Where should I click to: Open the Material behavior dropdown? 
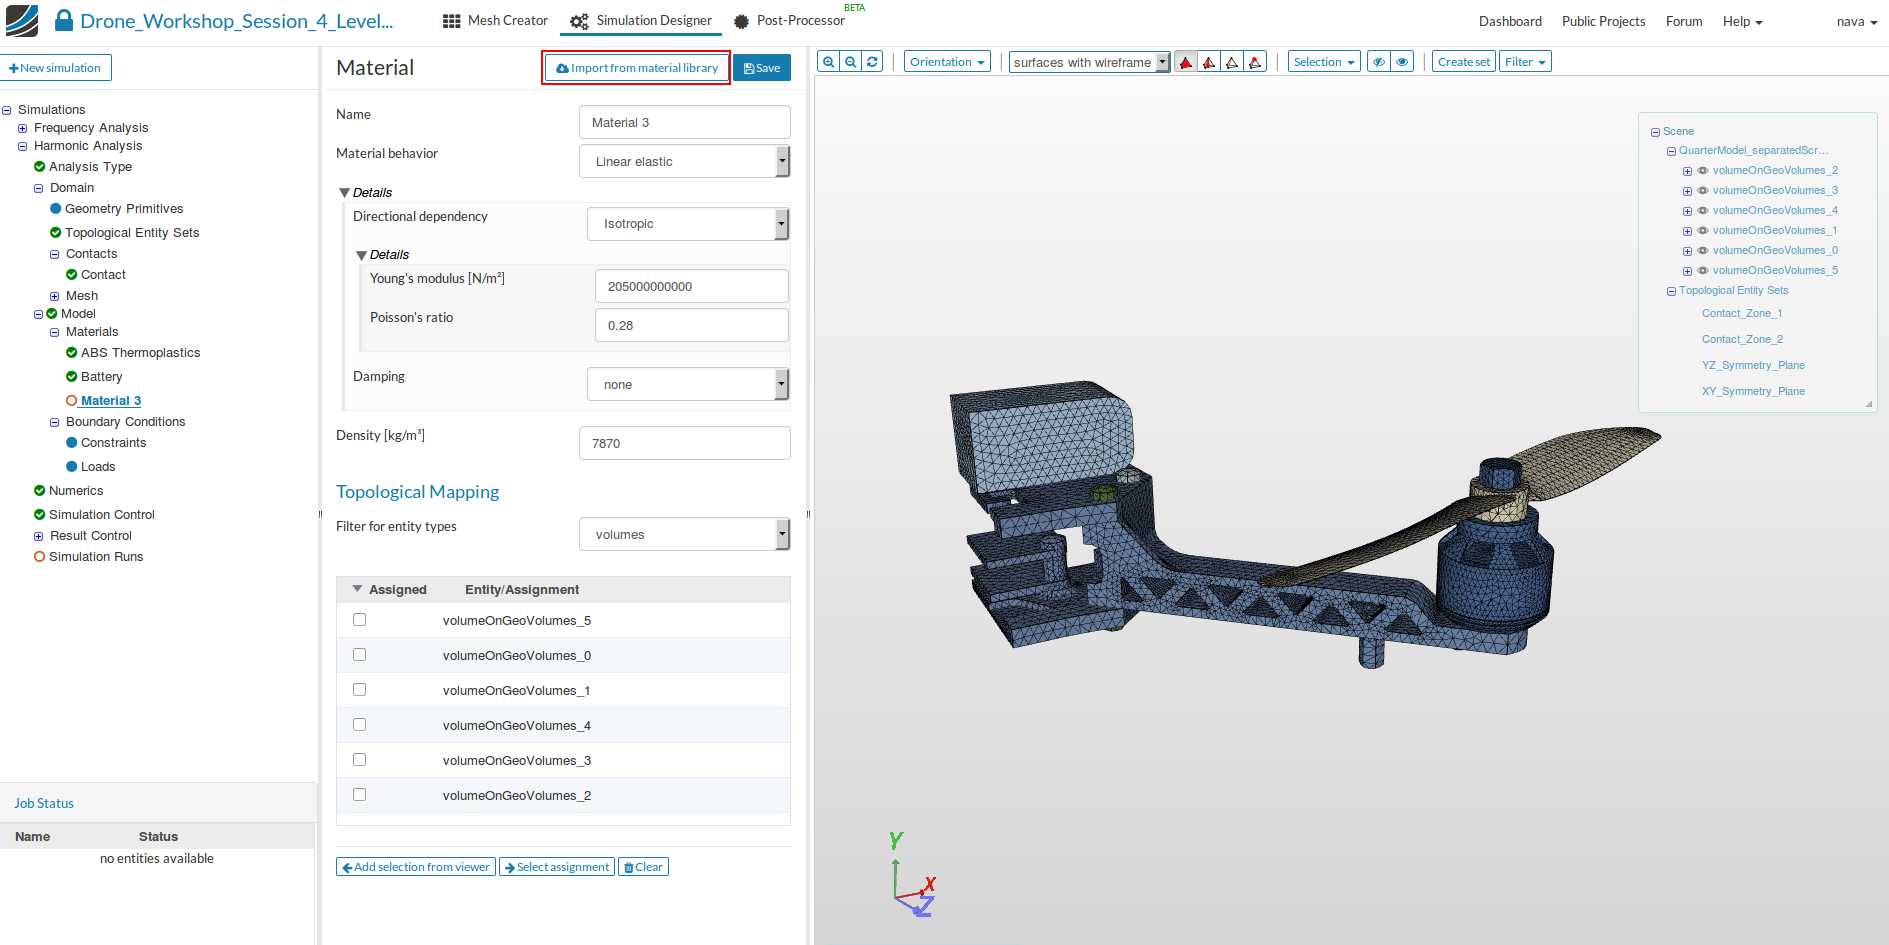click(685, 162)
